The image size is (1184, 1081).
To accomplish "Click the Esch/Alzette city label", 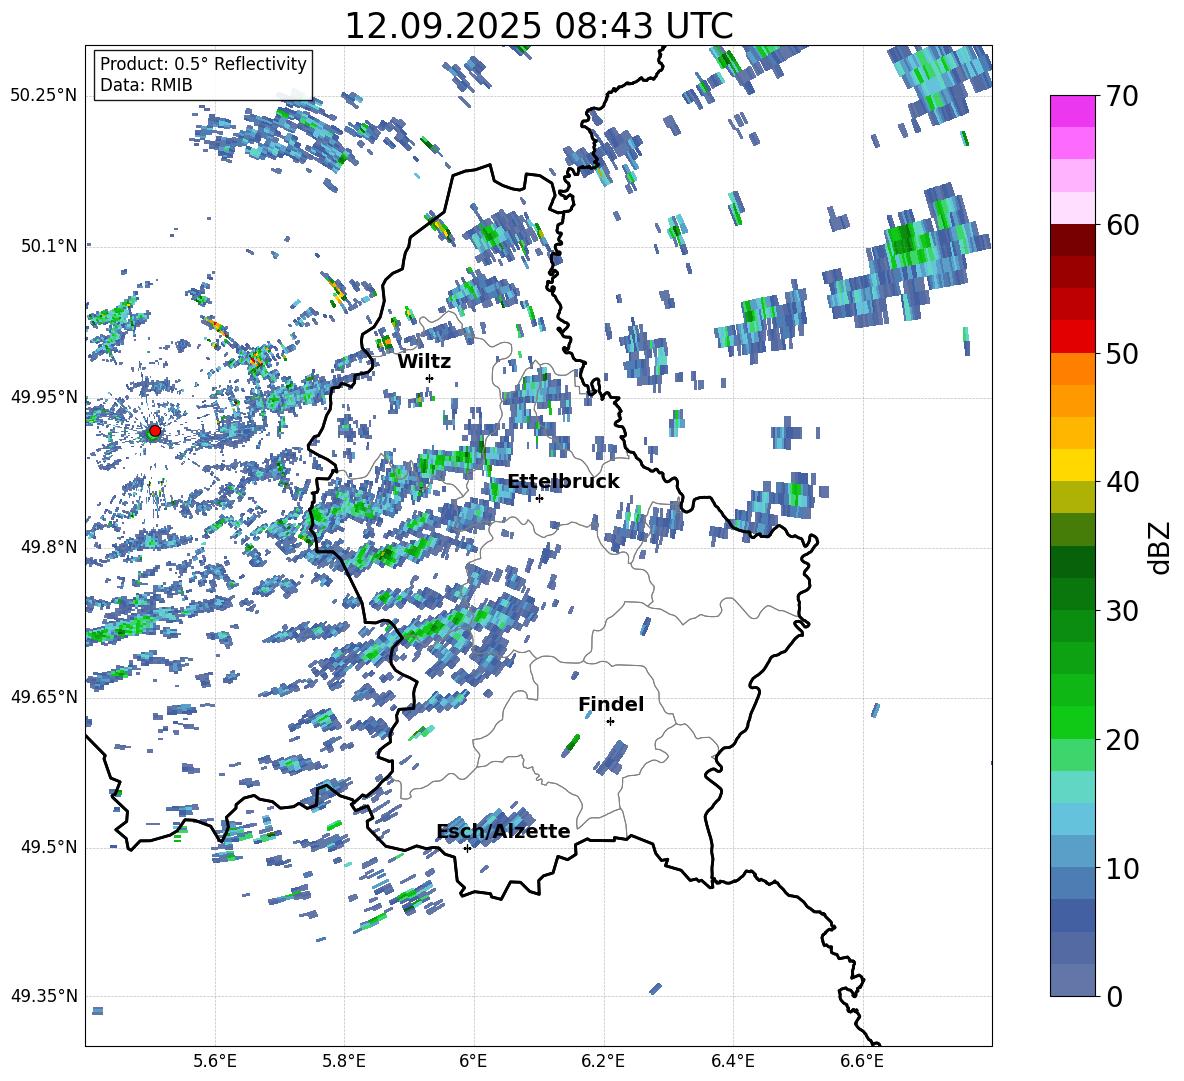I will (504, 831).
